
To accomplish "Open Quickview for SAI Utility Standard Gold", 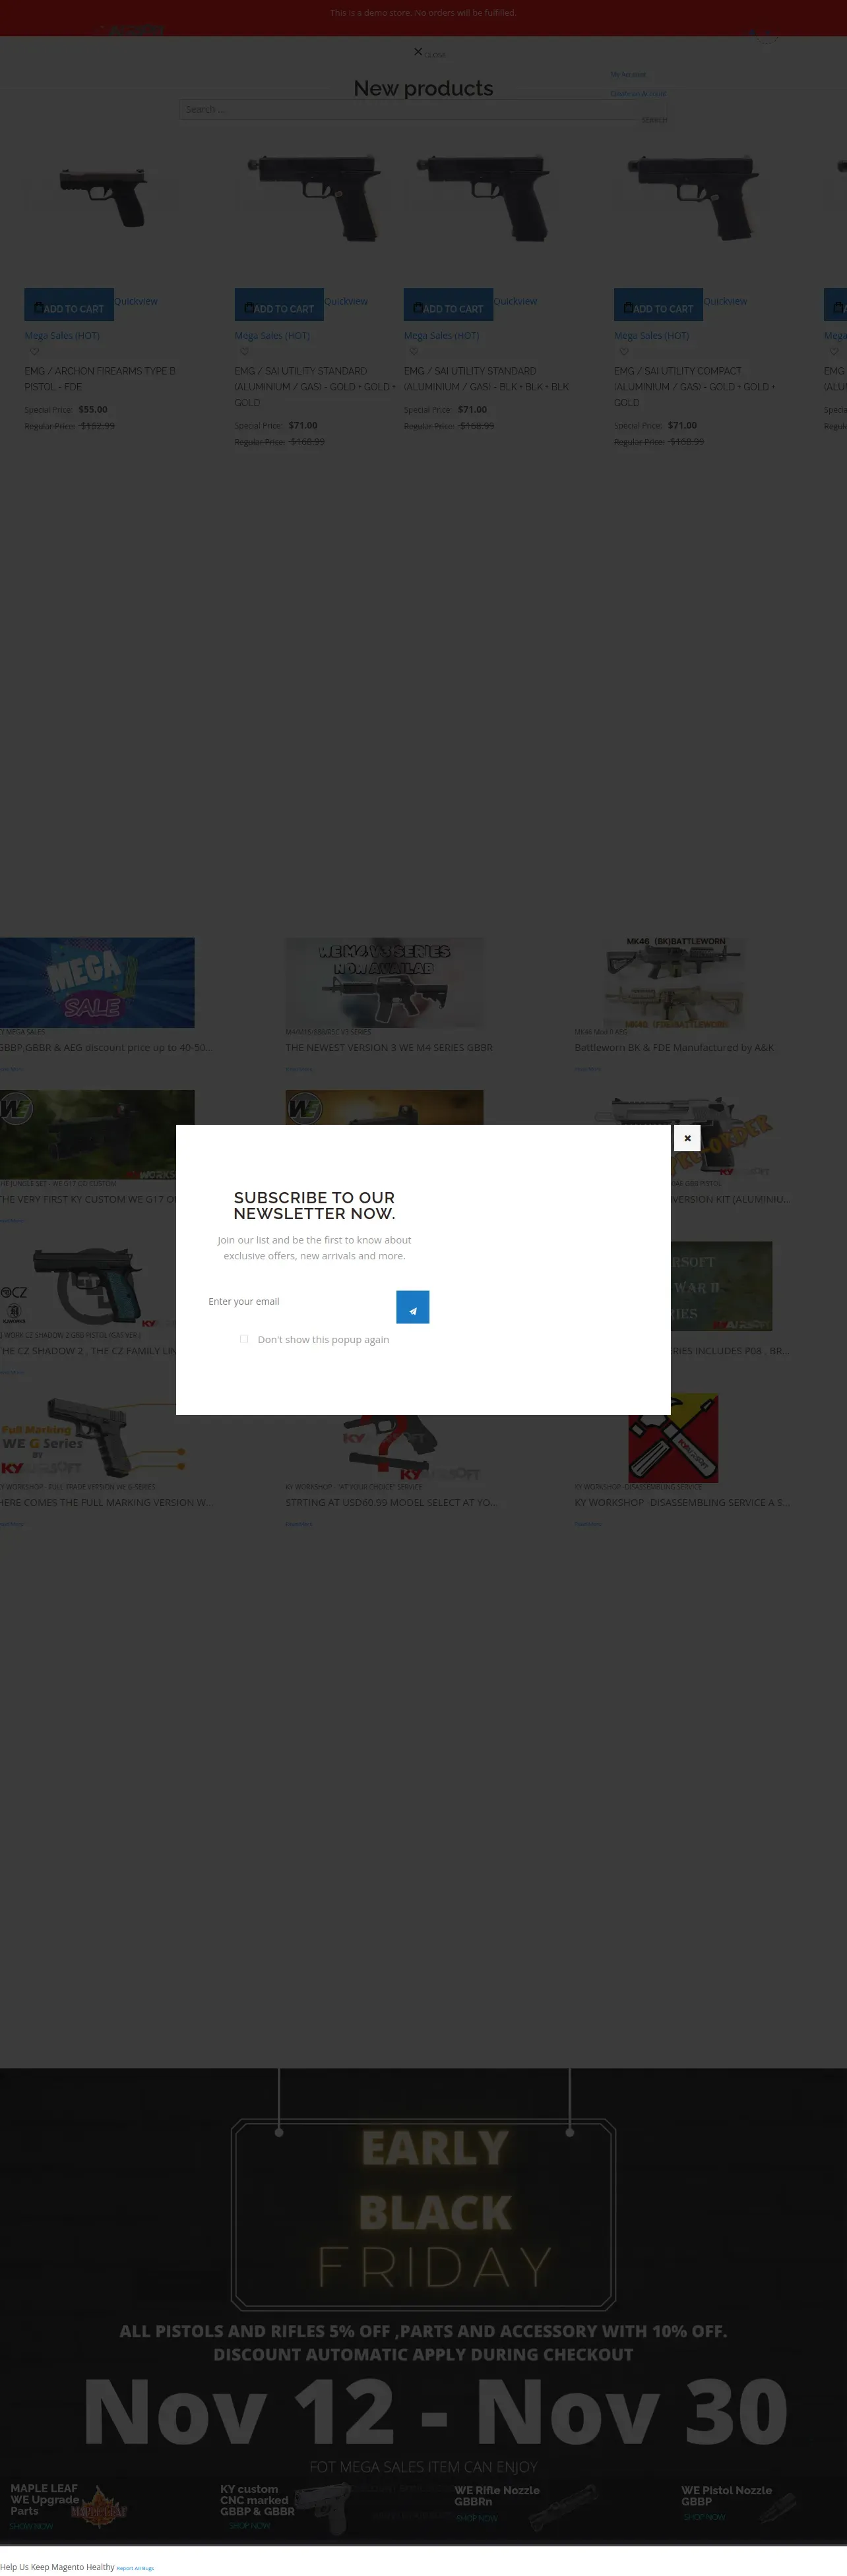I will pos(346,301).
